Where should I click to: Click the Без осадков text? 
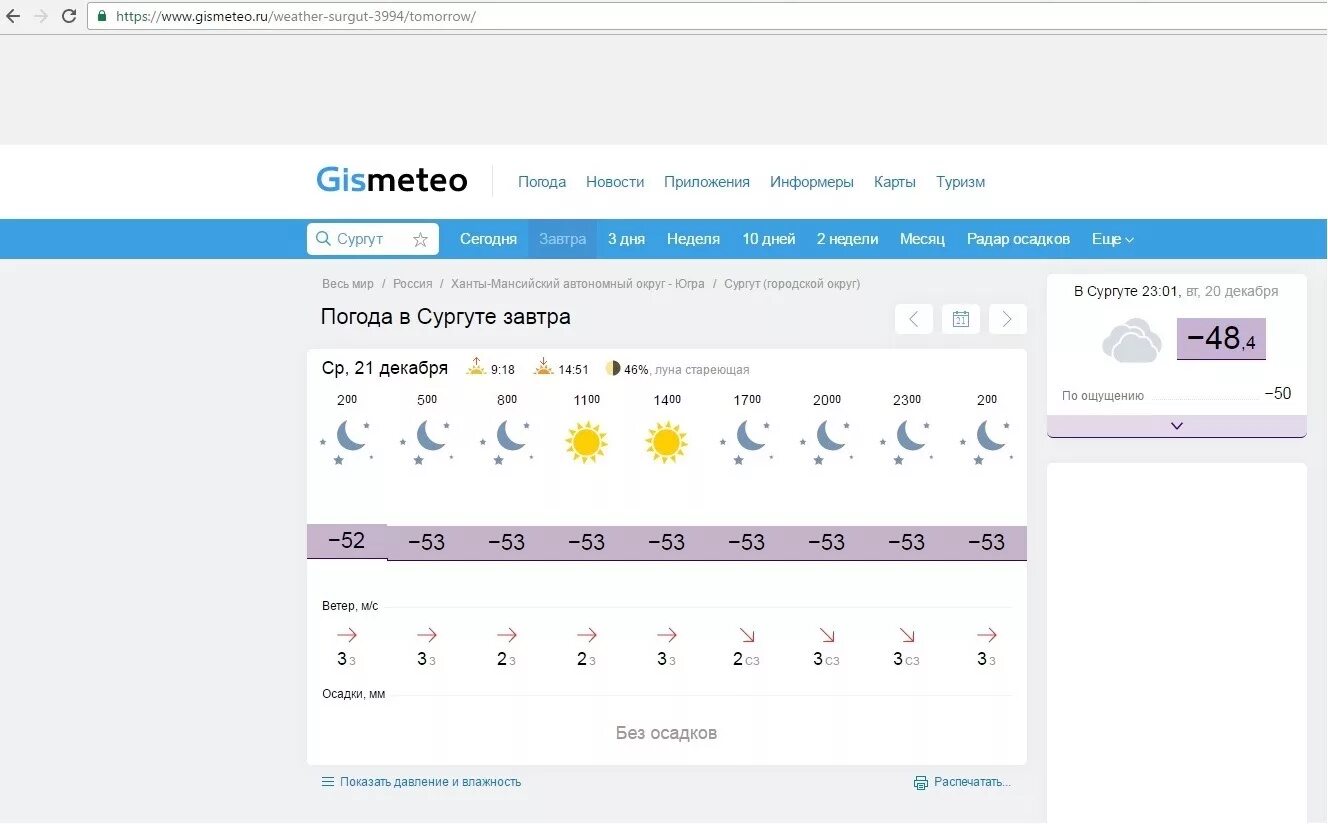point(667,733)
